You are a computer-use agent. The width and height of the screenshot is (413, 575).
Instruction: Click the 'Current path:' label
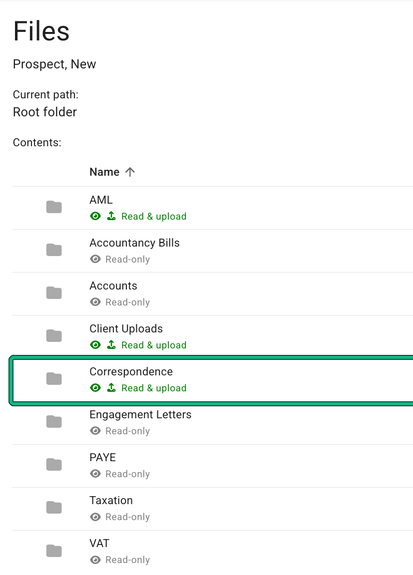[45, 95]
